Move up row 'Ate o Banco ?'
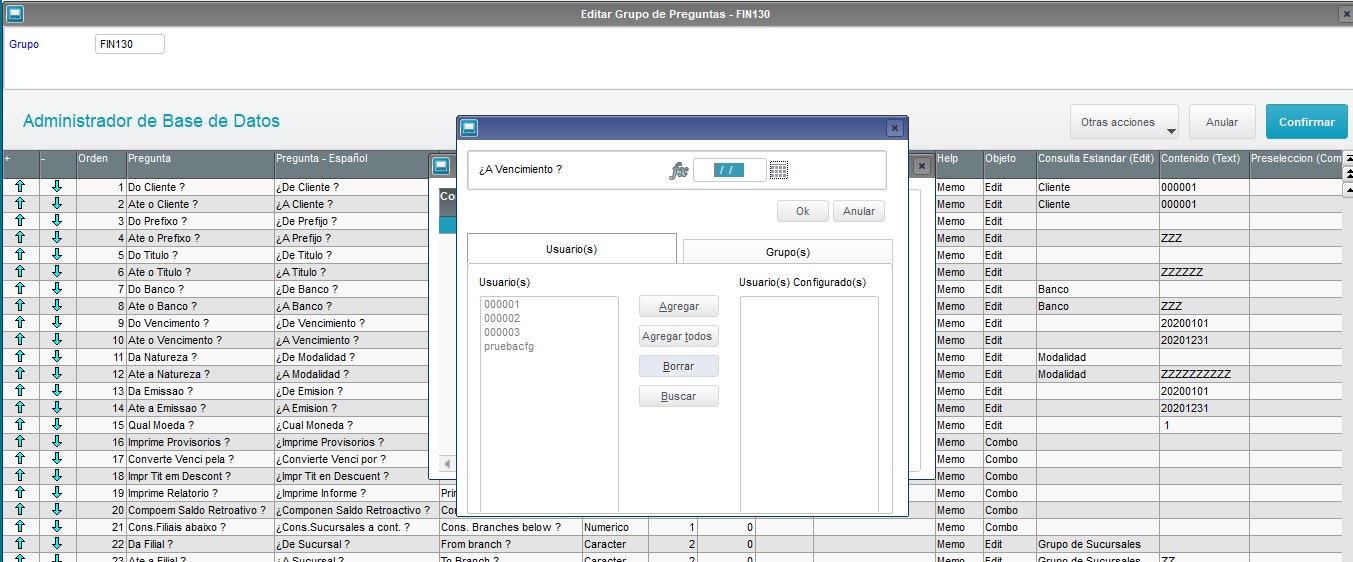Screen dimensions: 1353x562 [19, 306]
